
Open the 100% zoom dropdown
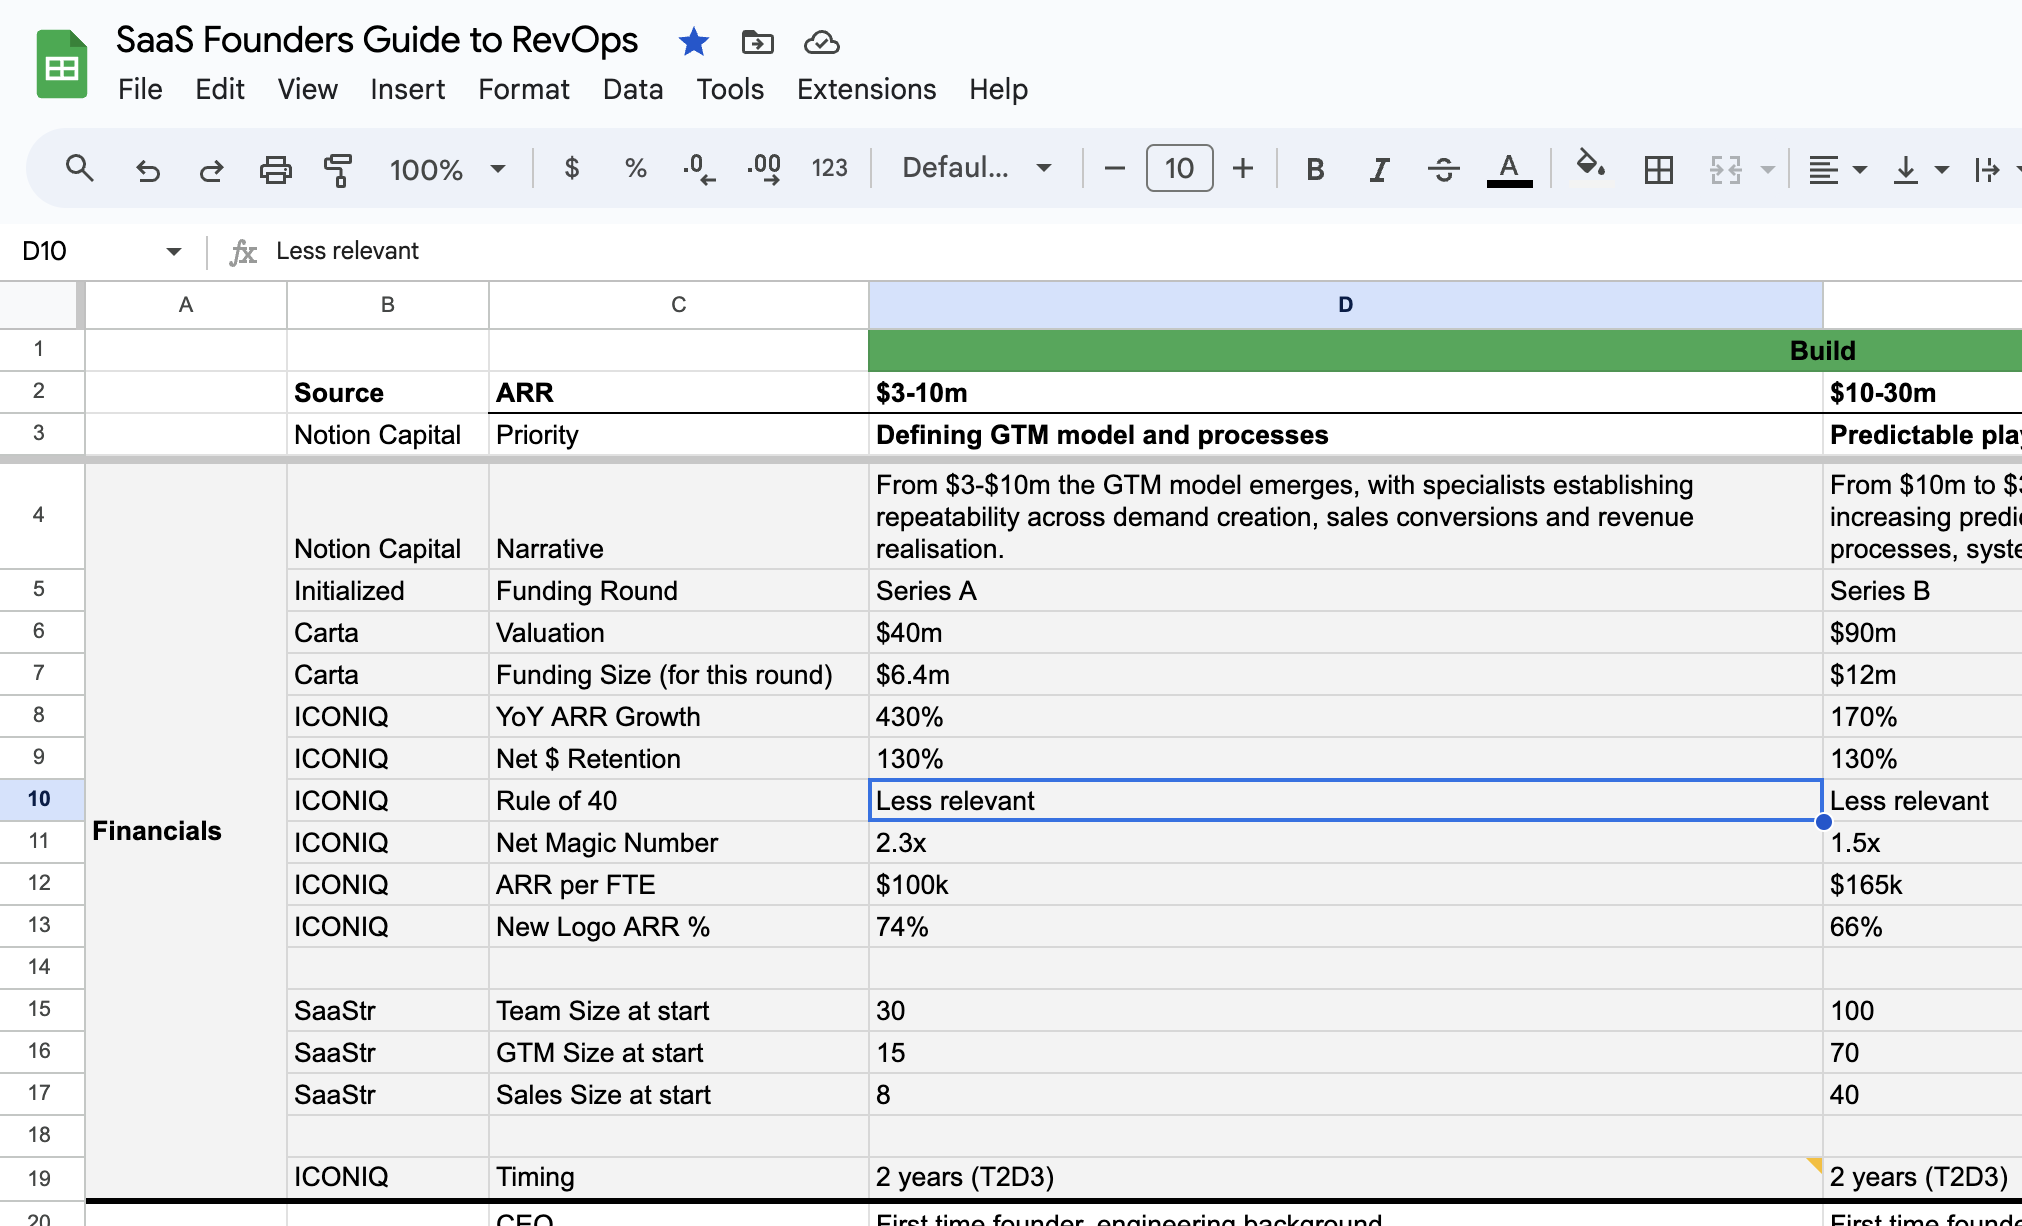(x=447, y=169)
